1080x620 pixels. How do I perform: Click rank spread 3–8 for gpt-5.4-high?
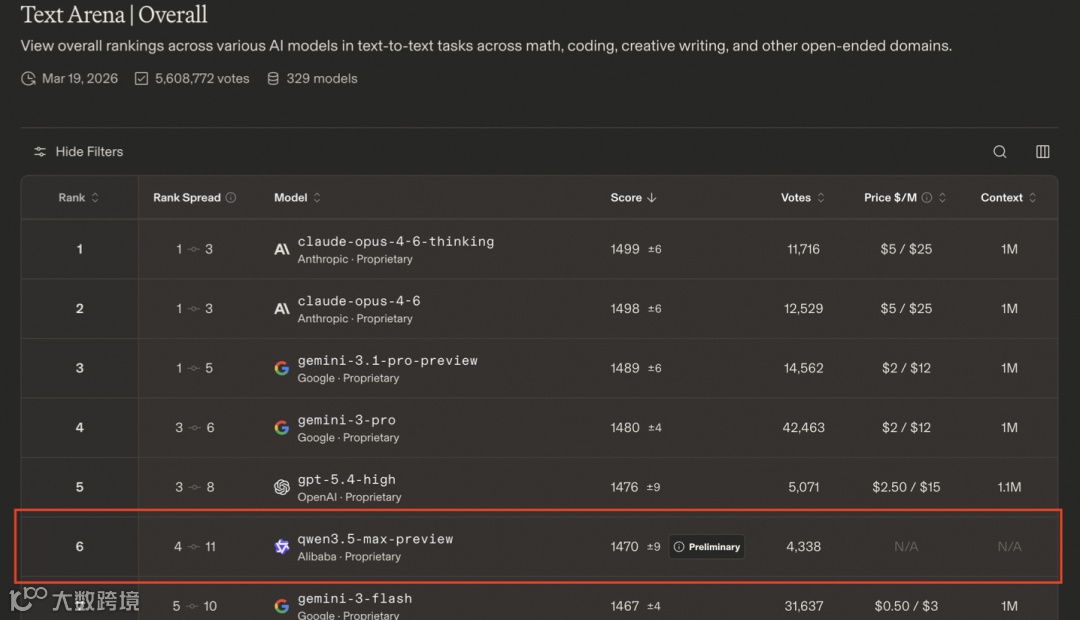194,487
